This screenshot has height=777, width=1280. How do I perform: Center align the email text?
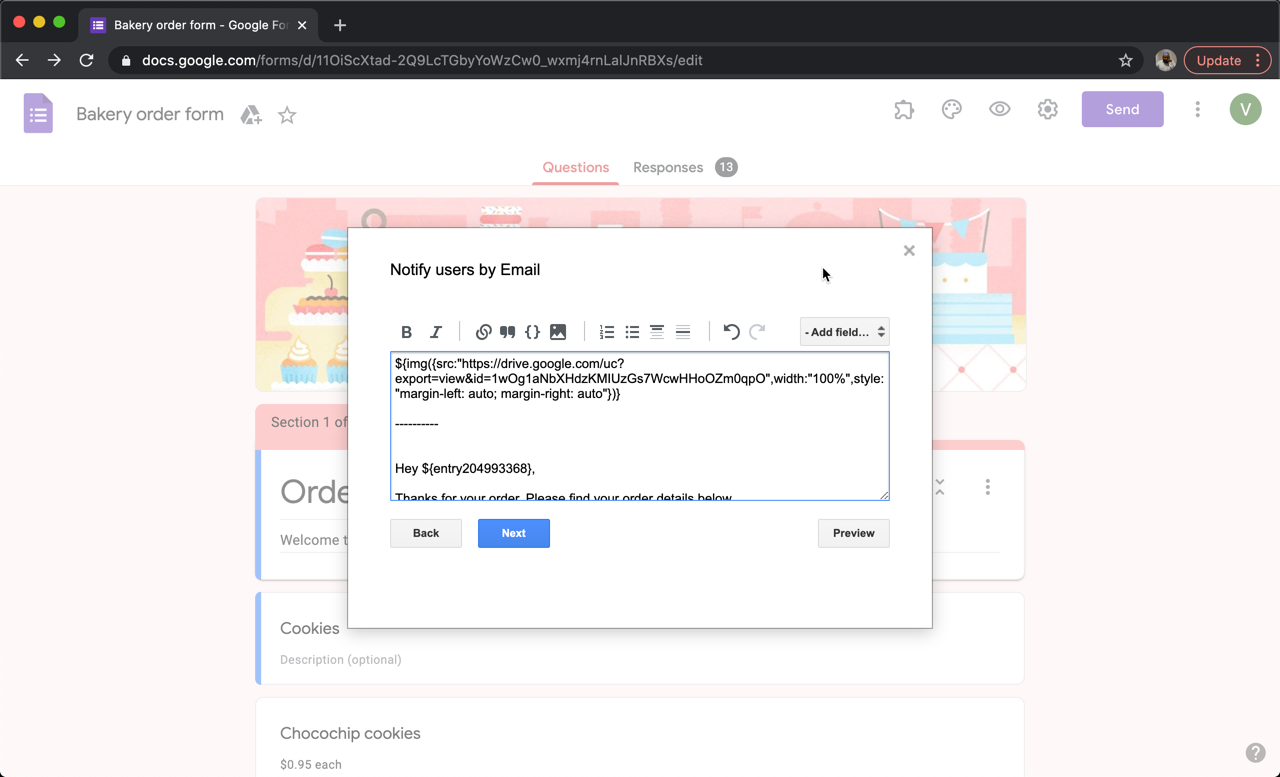[657, 332]
